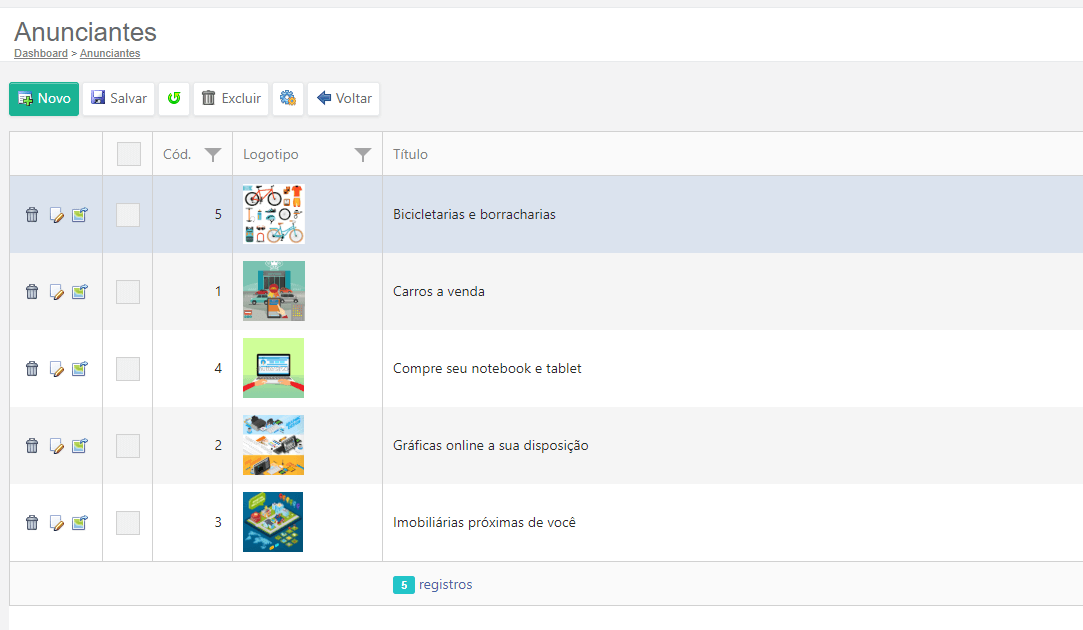The height and width of the screenshot is (630, 1083).
Task: Delete the Bicicletarias e borracharias row via trash icon
Action: pyautogui.click(x=32, y=215)
